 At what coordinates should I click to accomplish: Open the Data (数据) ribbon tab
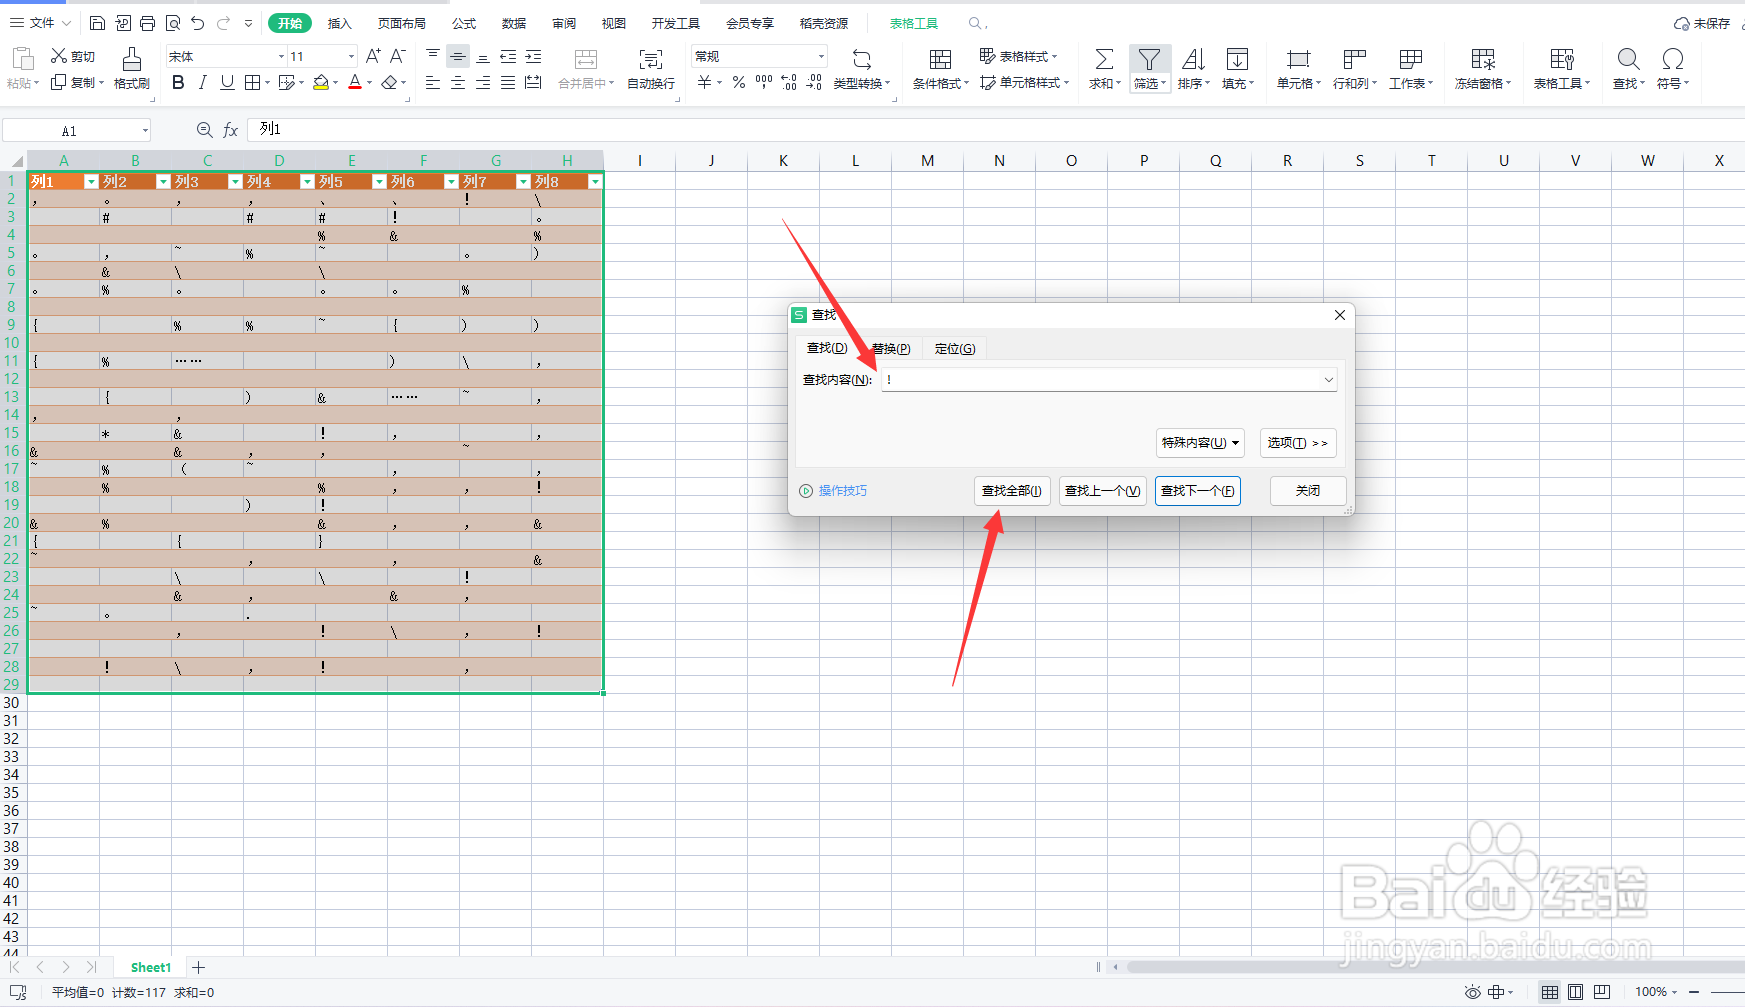[x=514, y=23]
